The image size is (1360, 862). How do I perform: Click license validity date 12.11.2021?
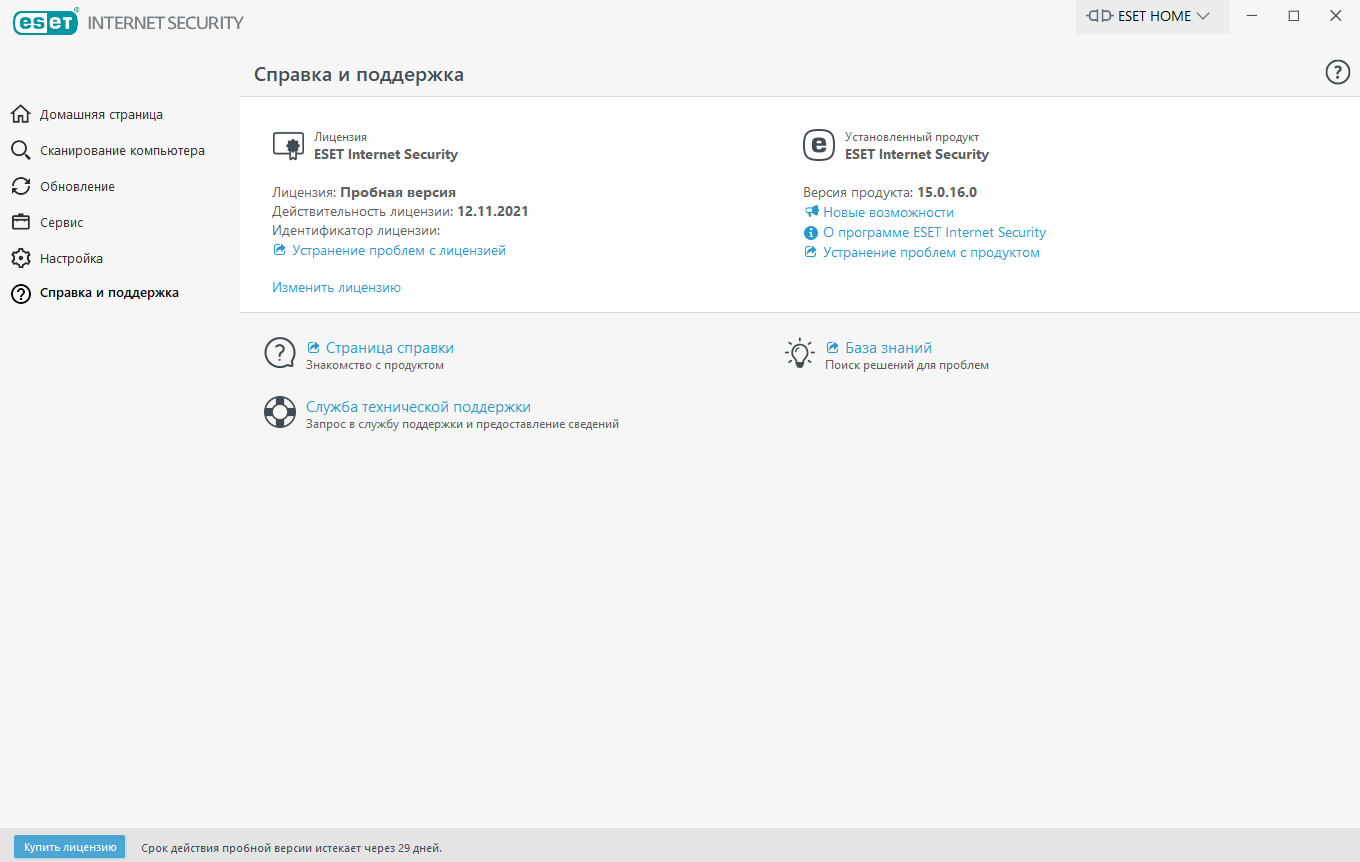coord(492,211)
